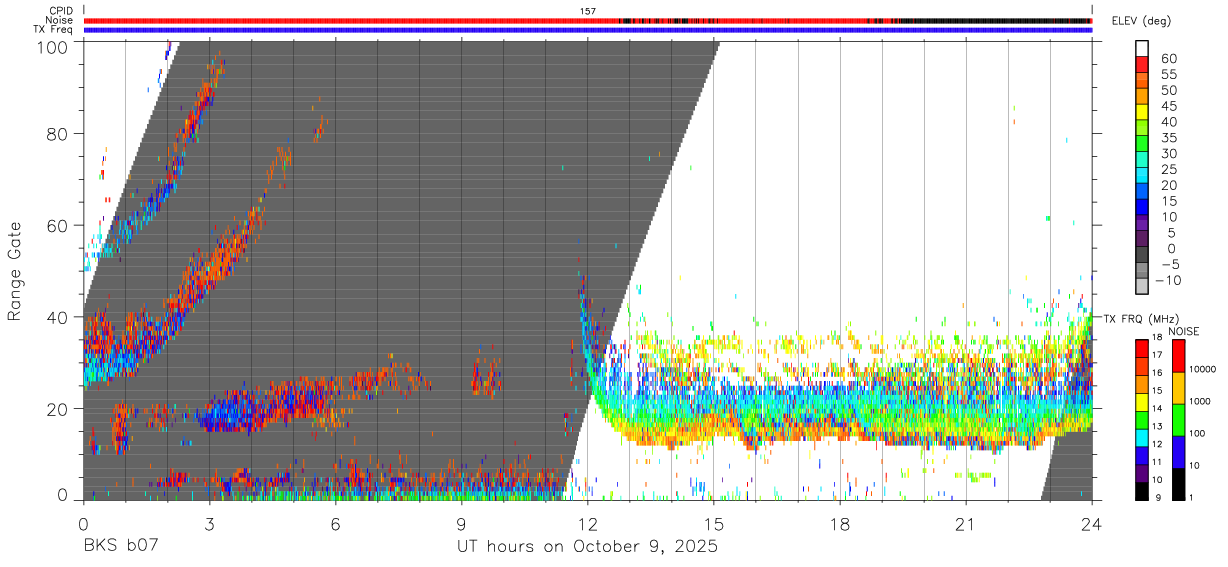Click the 60 label on the ELEV scale
This screenshot has width=1228, height=567.
click(x=1167, y=58)
